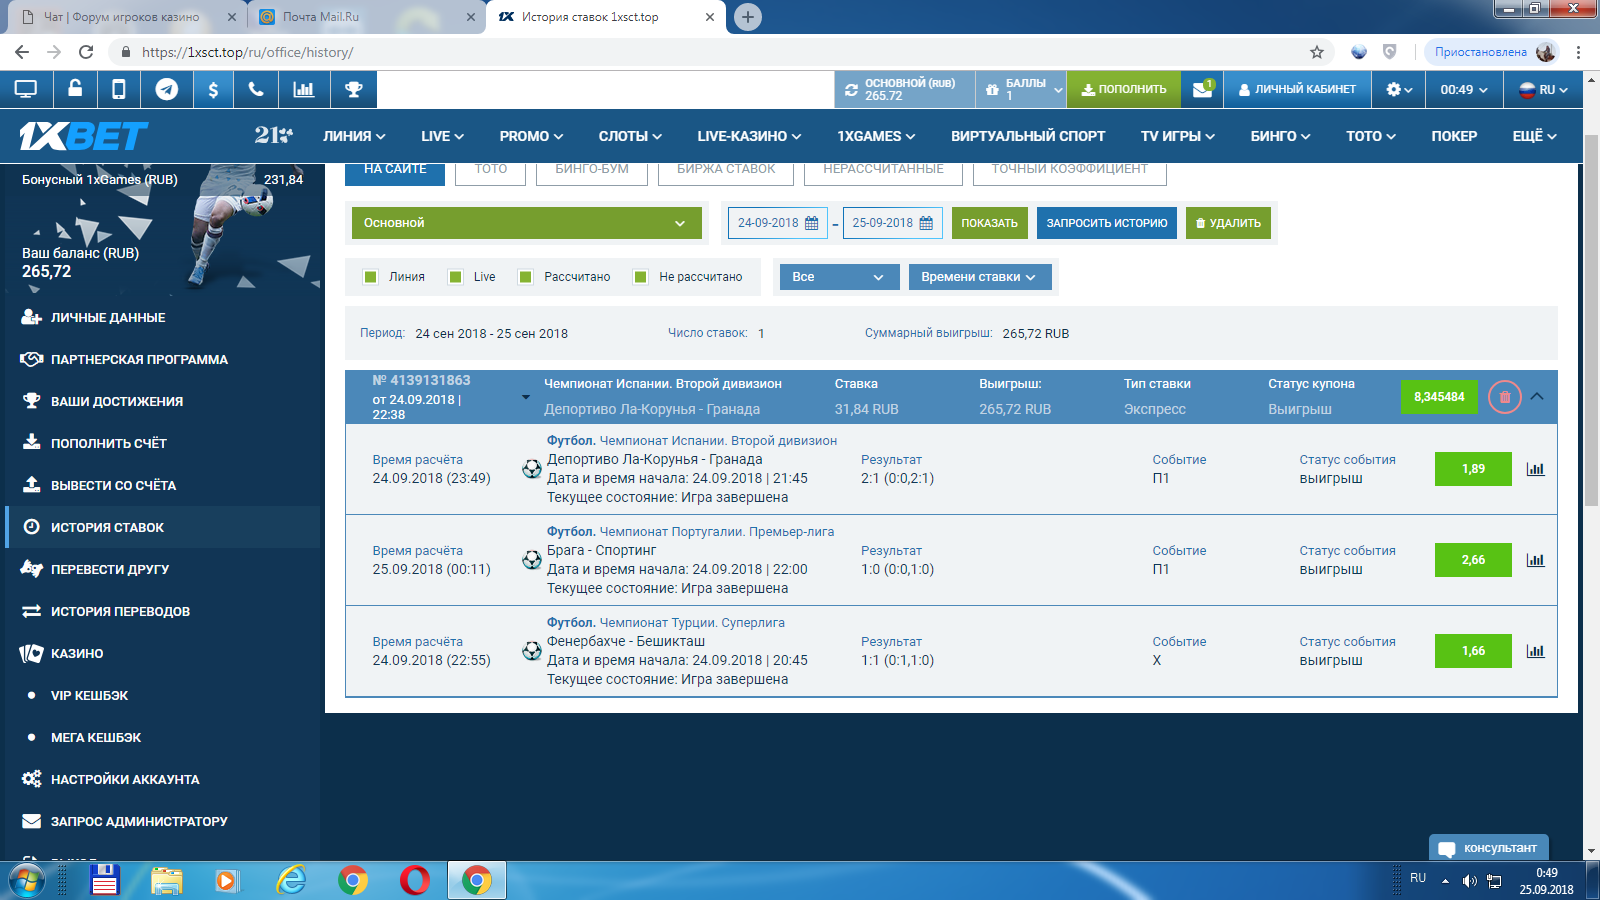Select the Почта Mail.Ru browser tab
This screenshot has width=1600, height=900.
click(365, 17)
